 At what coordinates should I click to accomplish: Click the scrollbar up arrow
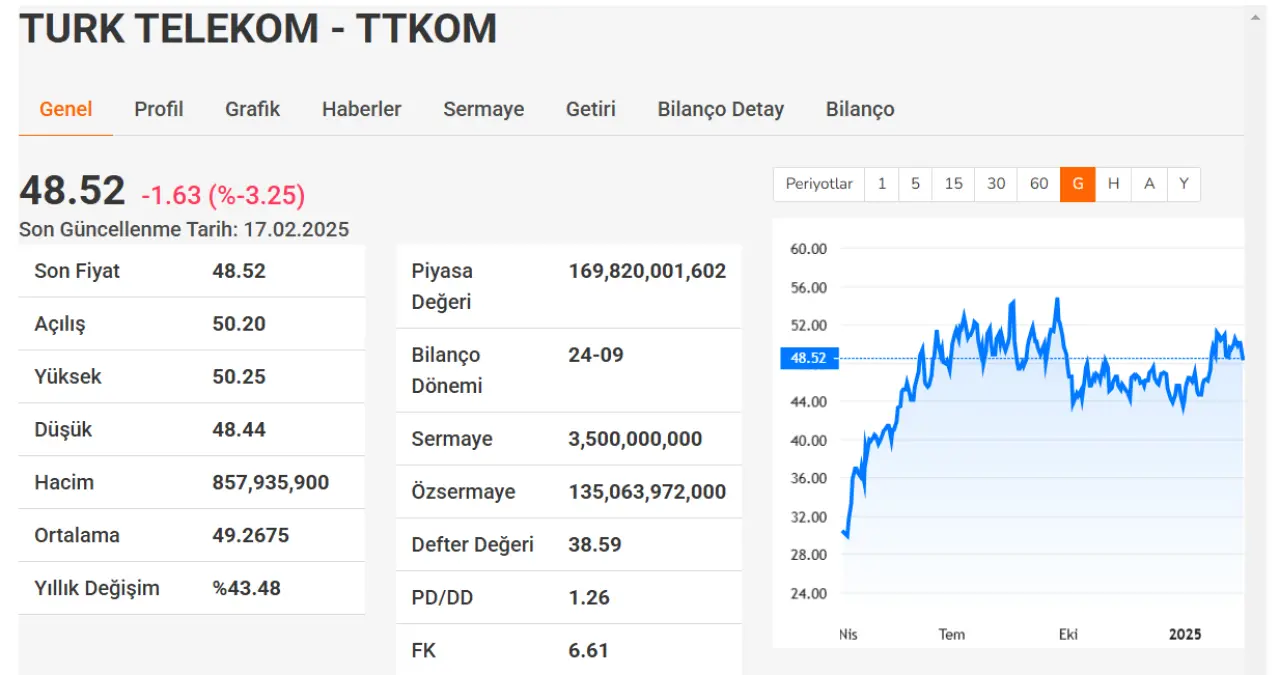tap(1257, 18)
